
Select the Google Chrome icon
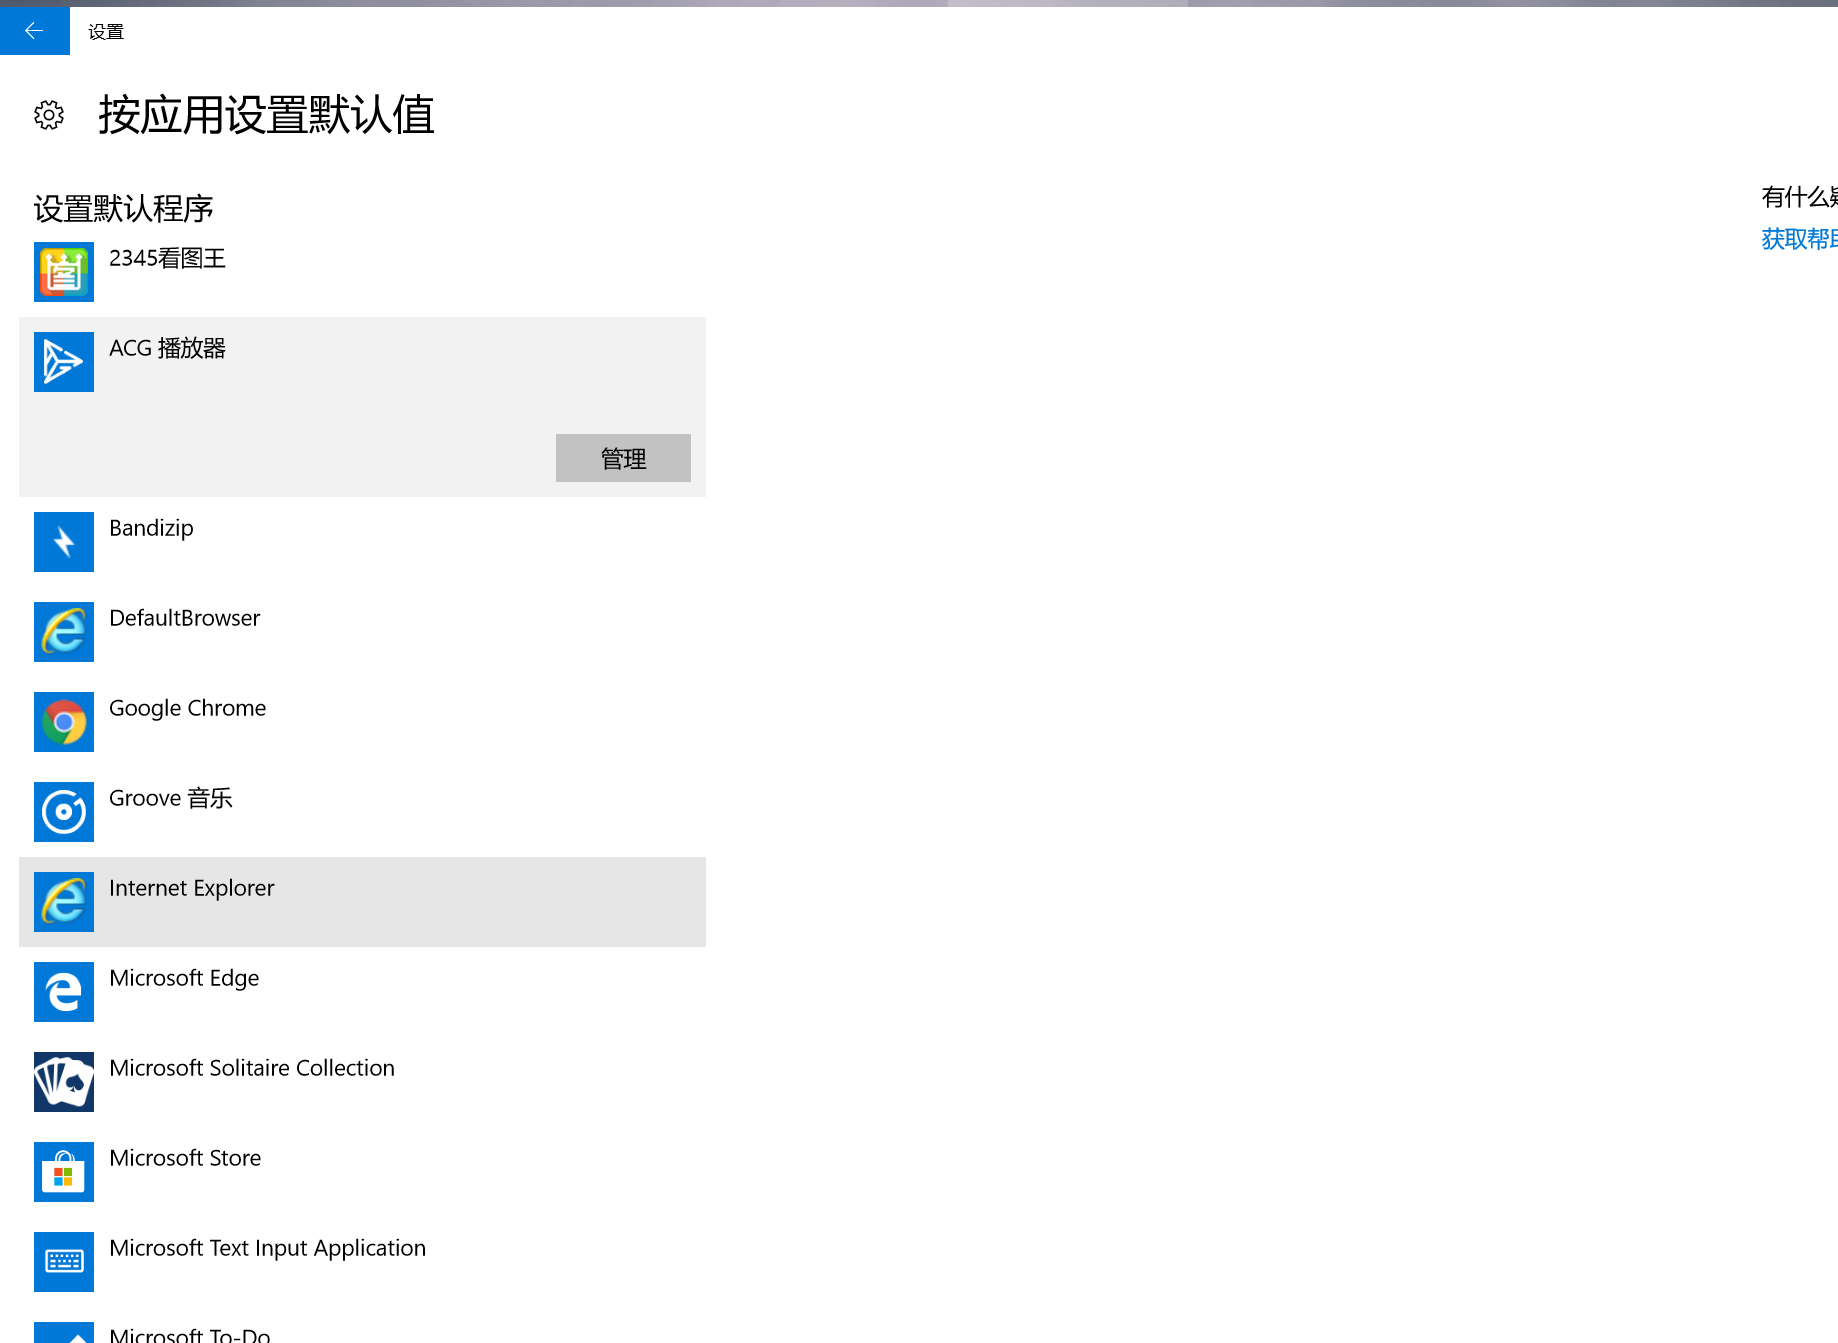point(64,722)
